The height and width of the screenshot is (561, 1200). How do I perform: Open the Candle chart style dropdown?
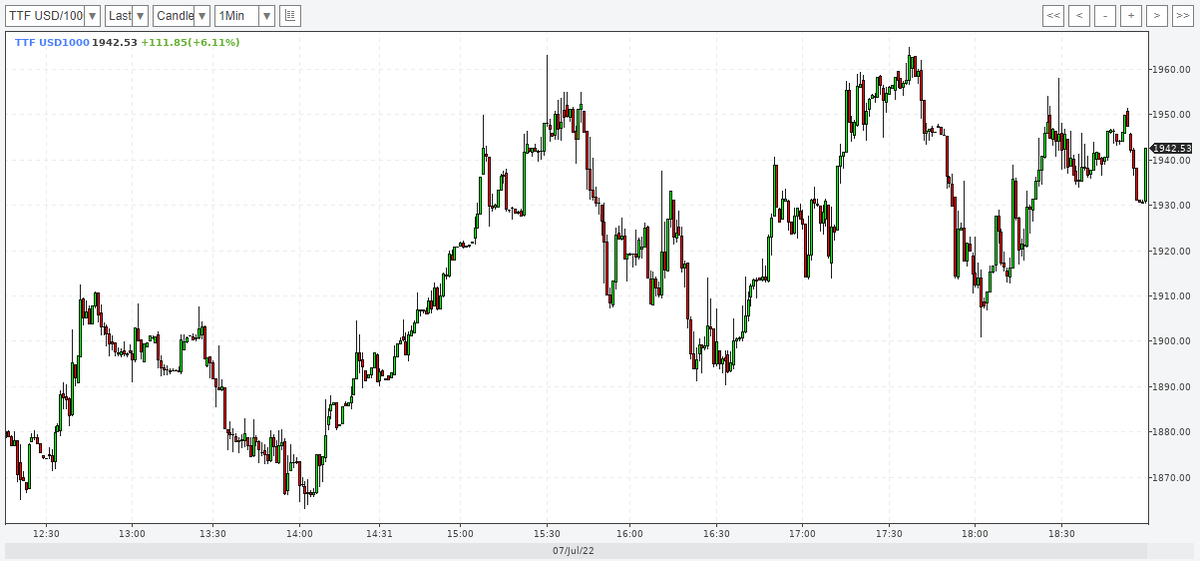pos(182,16)
